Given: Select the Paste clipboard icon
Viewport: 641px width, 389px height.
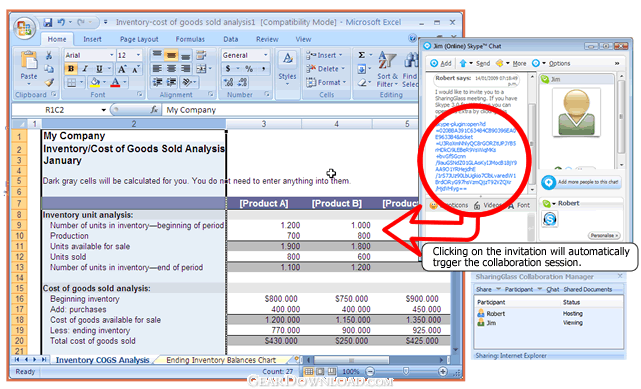Looking at the screenshot, I should click(29, 65).
